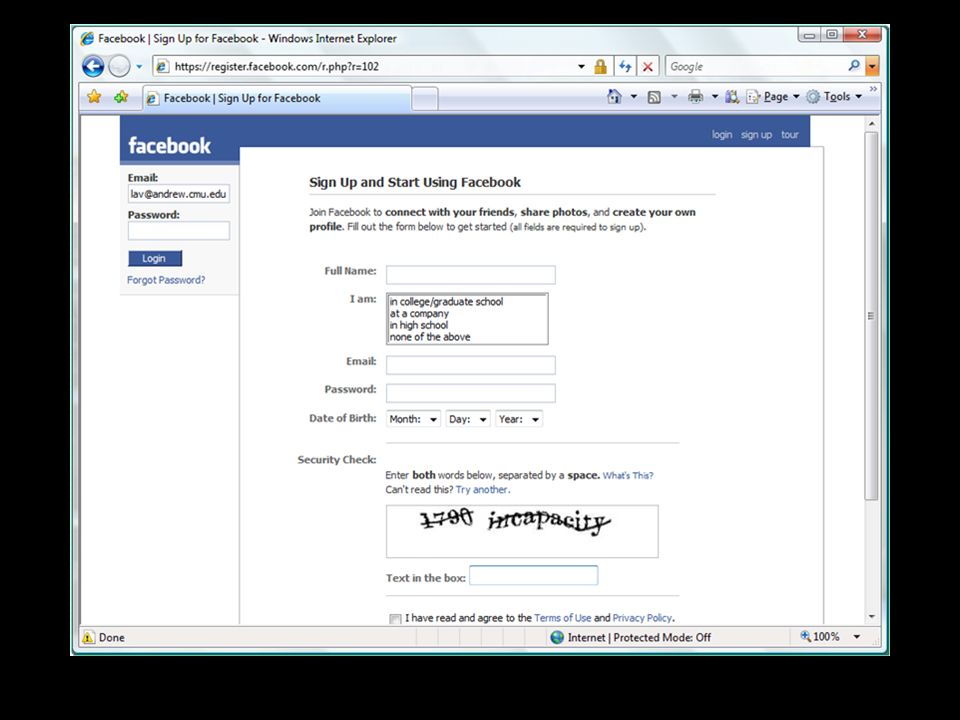960x720 pixels.
Task: Select the Facebook Sign Up tab
Action: point(277,98)
